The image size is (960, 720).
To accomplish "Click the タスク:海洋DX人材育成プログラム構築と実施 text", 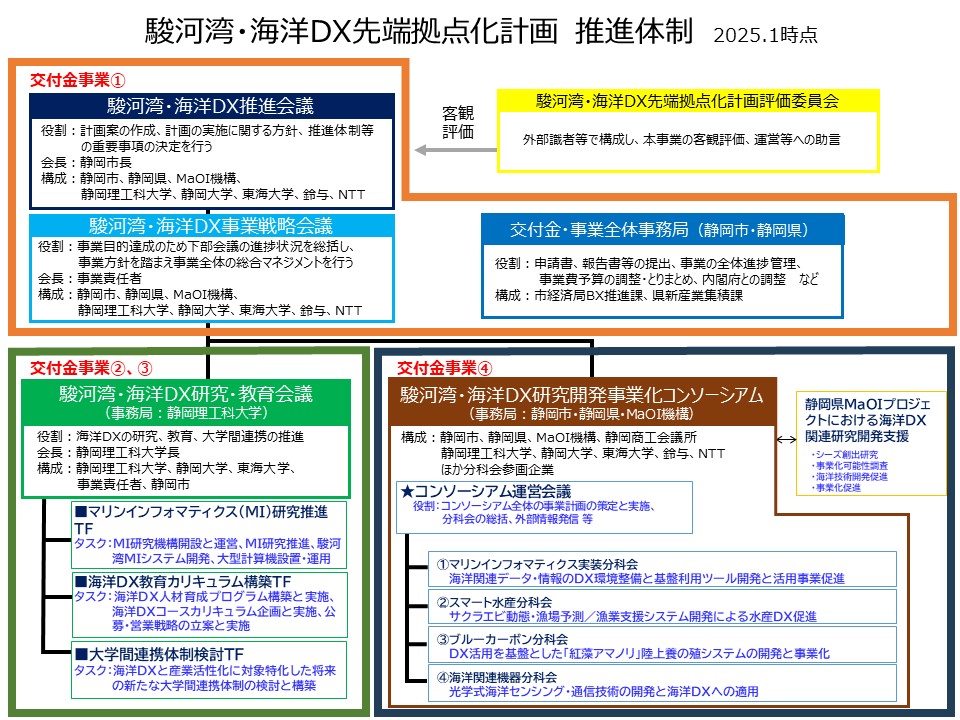I will point(205,611).
